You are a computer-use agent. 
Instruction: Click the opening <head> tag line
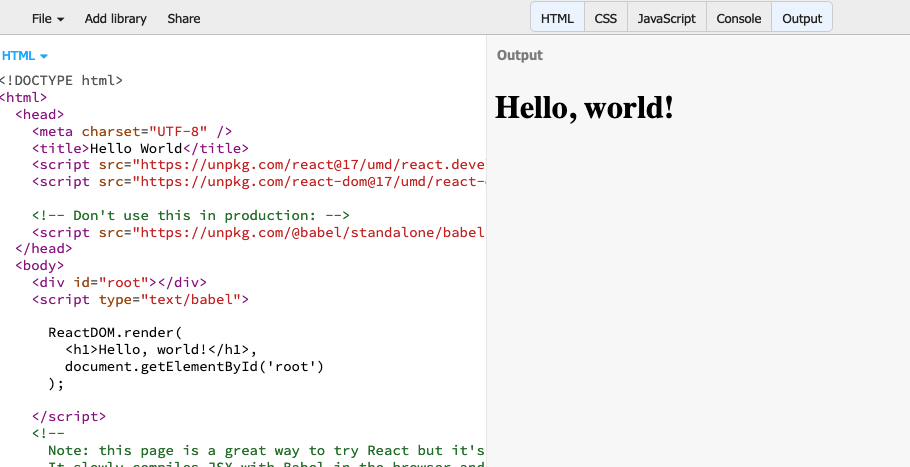[x=39, y=114]
